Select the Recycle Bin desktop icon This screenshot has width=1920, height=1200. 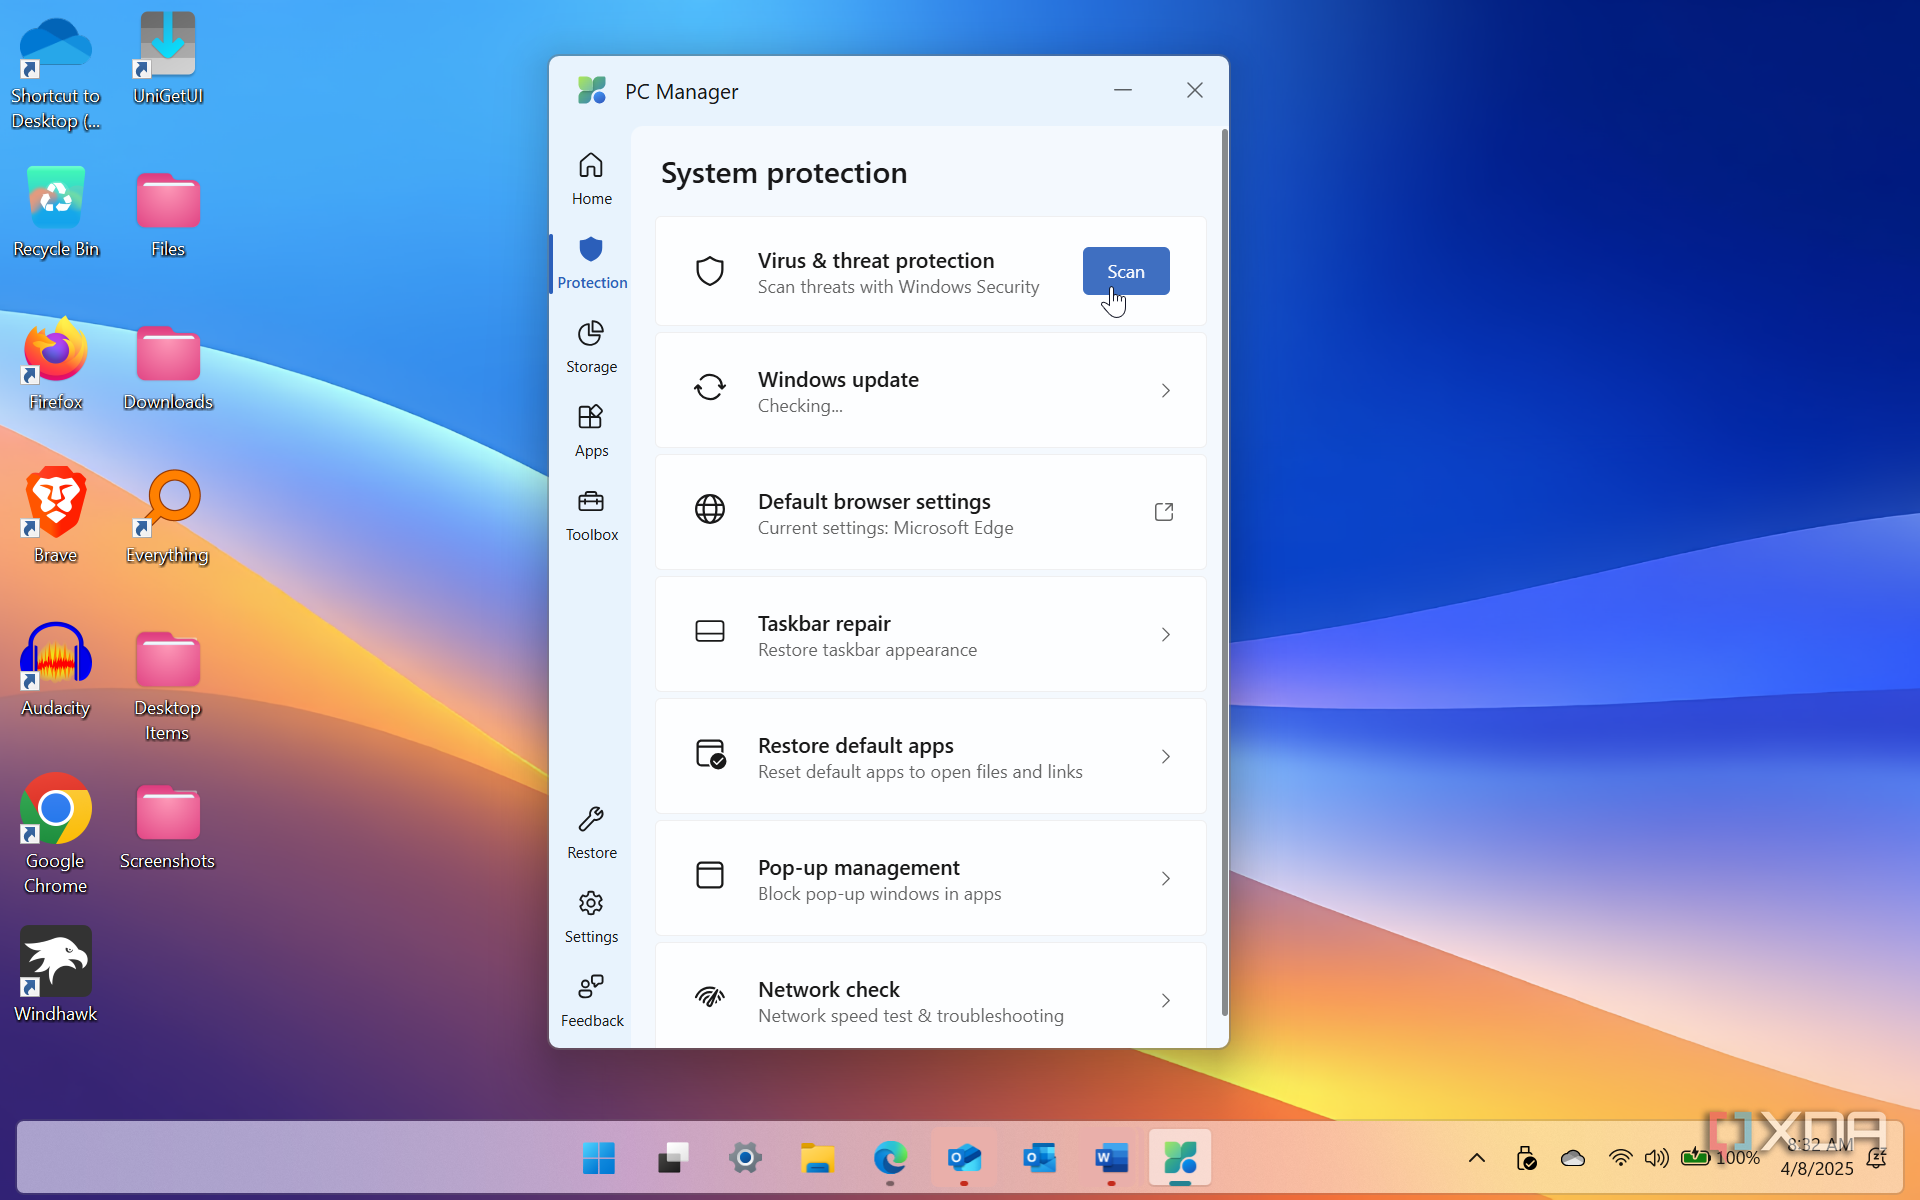(x=56, y=212)
